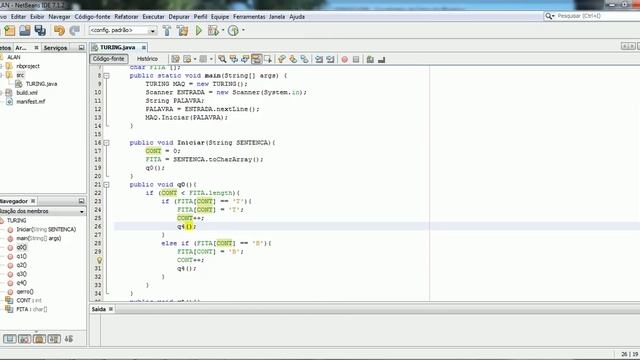Click the Open Project toolbar icon
The width and height of the screenshot is (640, 360).
pyautogui.click(x=24, y=31)
